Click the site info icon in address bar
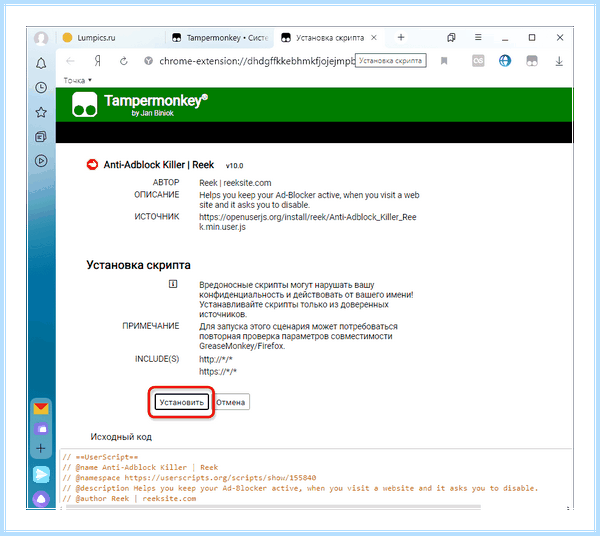Screen dimensions: 600x536 [x=148, y=61]
